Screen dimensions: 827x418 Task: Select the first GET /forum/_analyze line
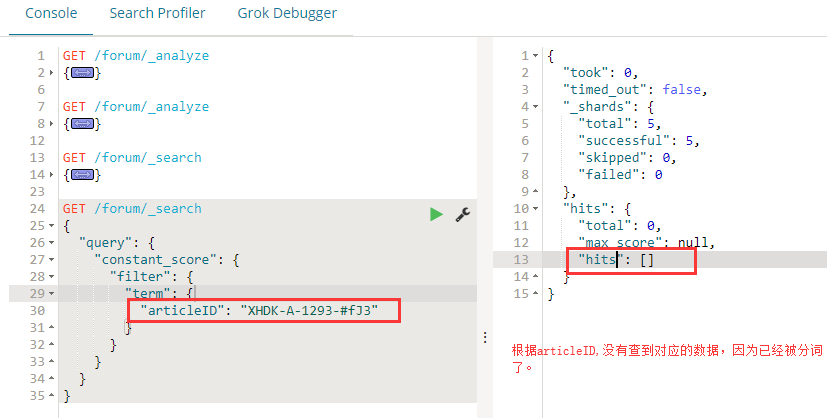136,56
